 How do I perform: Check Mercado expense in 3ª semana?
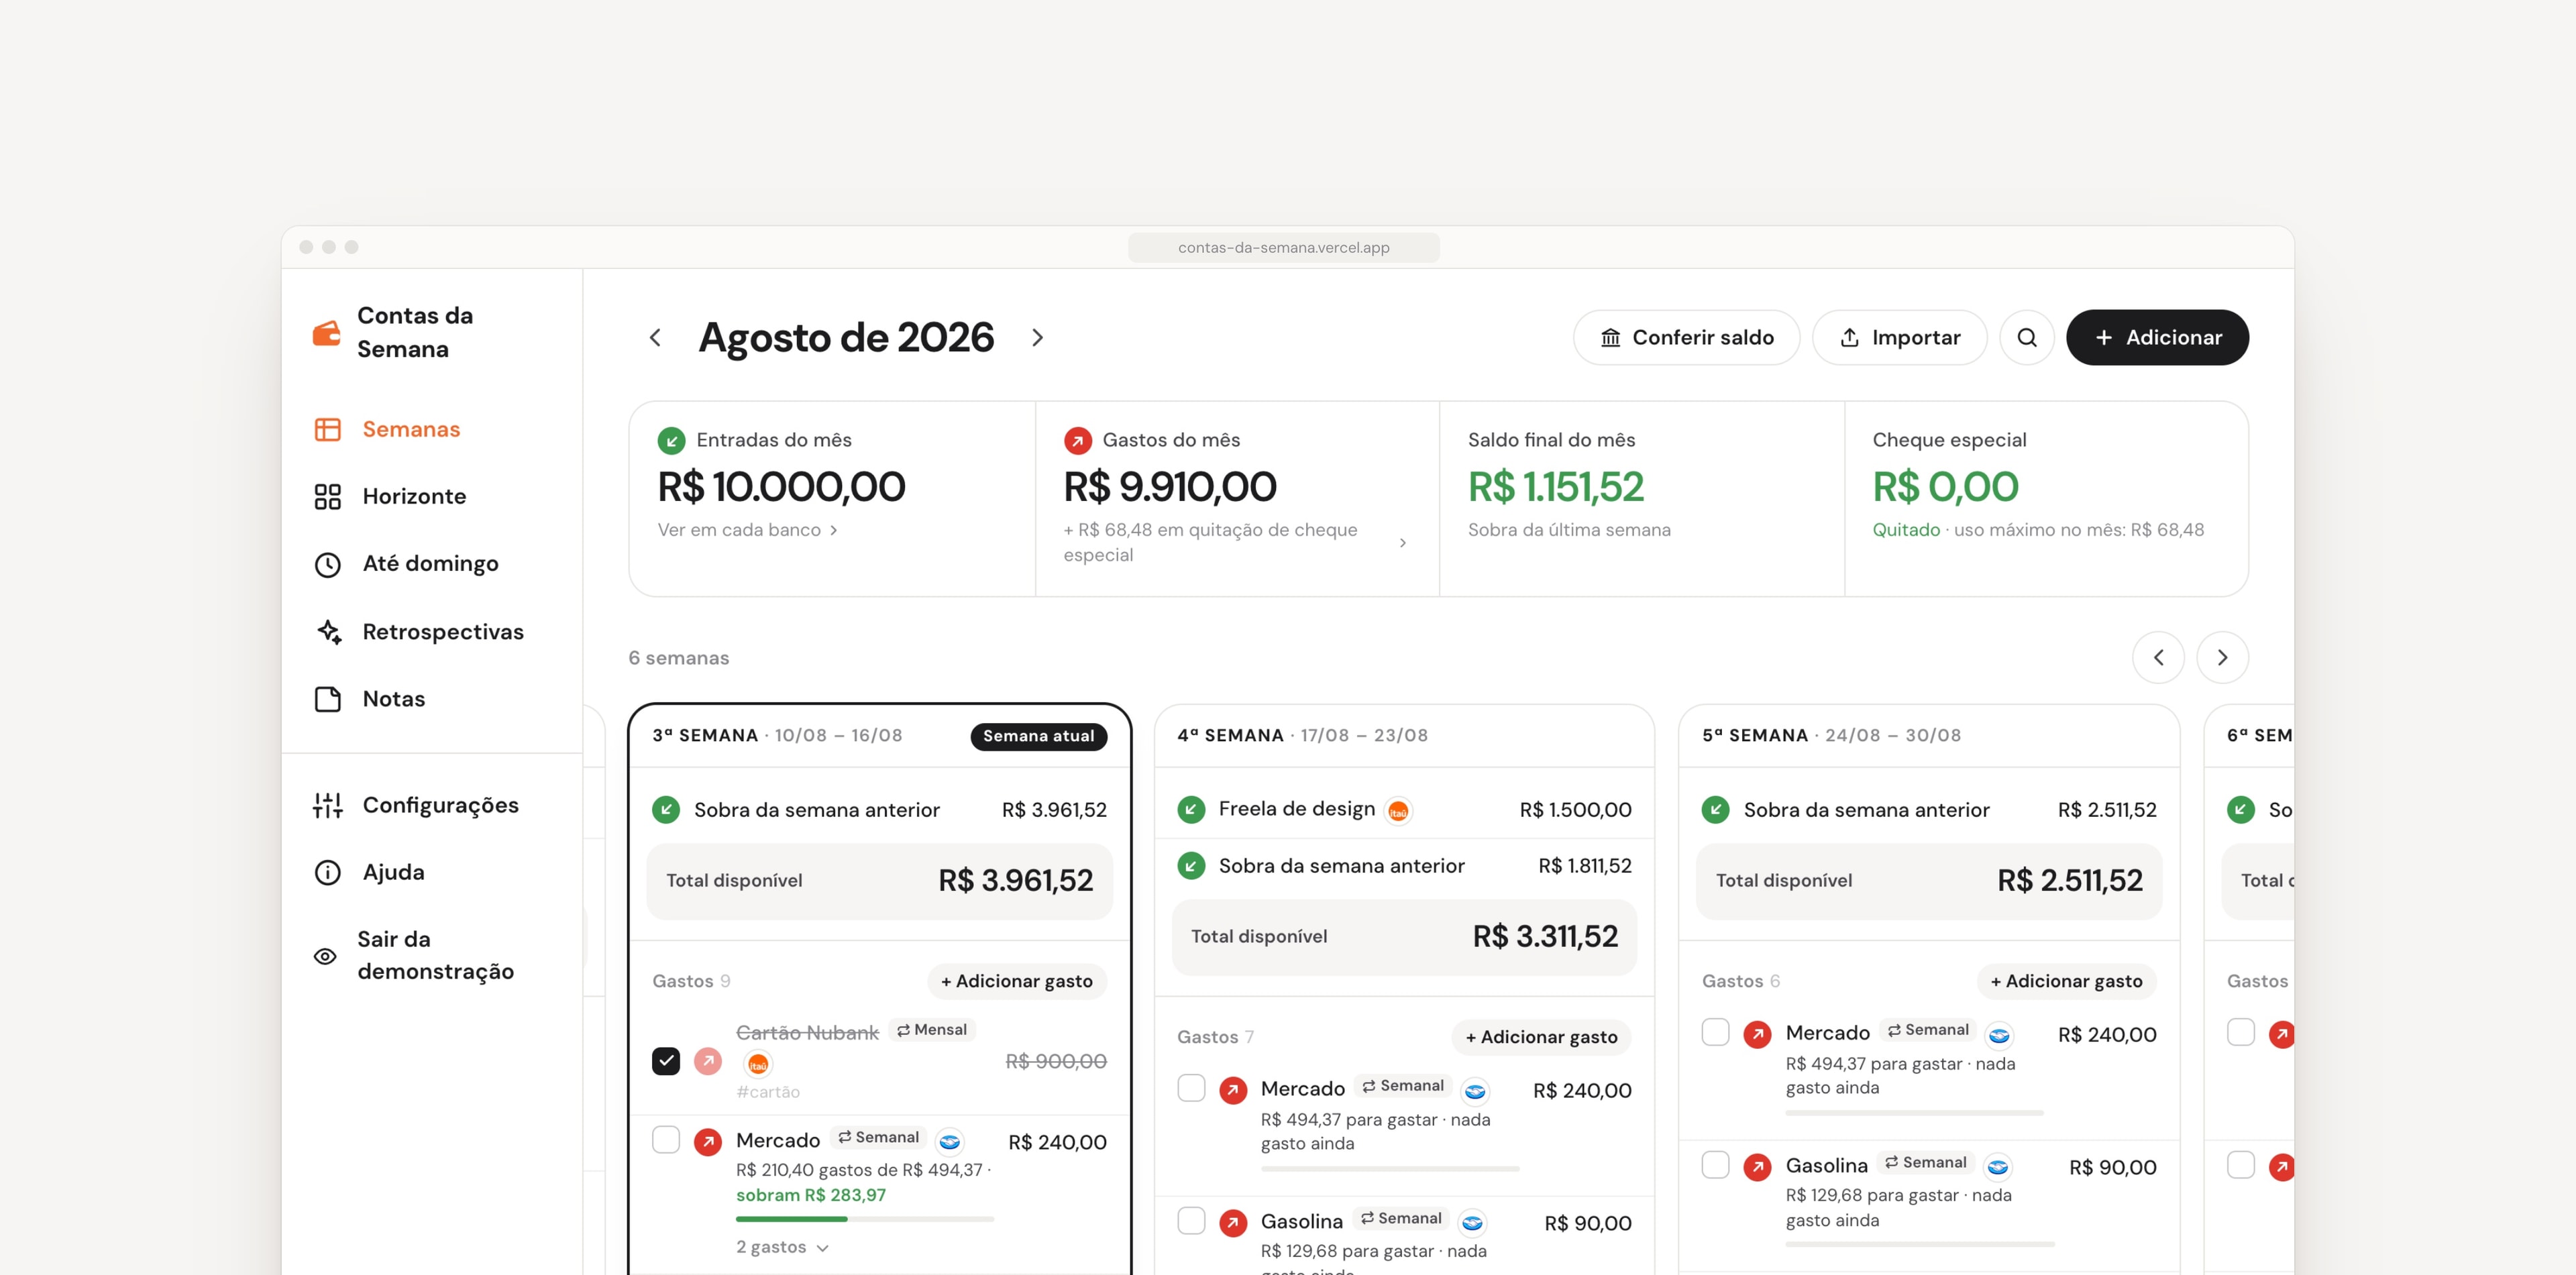click(x=666, y=1140)
